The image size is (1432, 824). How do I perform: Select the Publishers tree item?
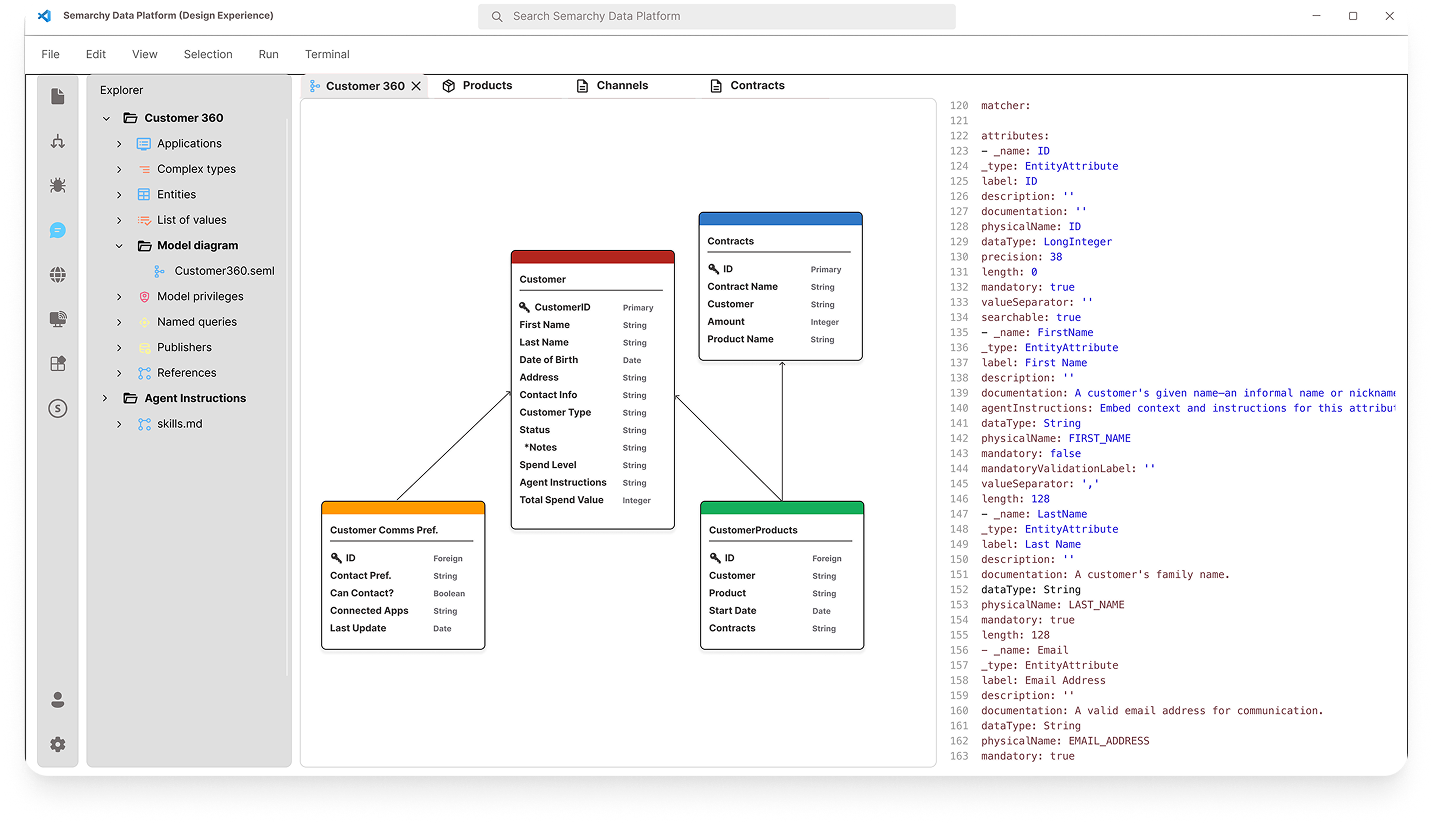[x=184, y=348]
